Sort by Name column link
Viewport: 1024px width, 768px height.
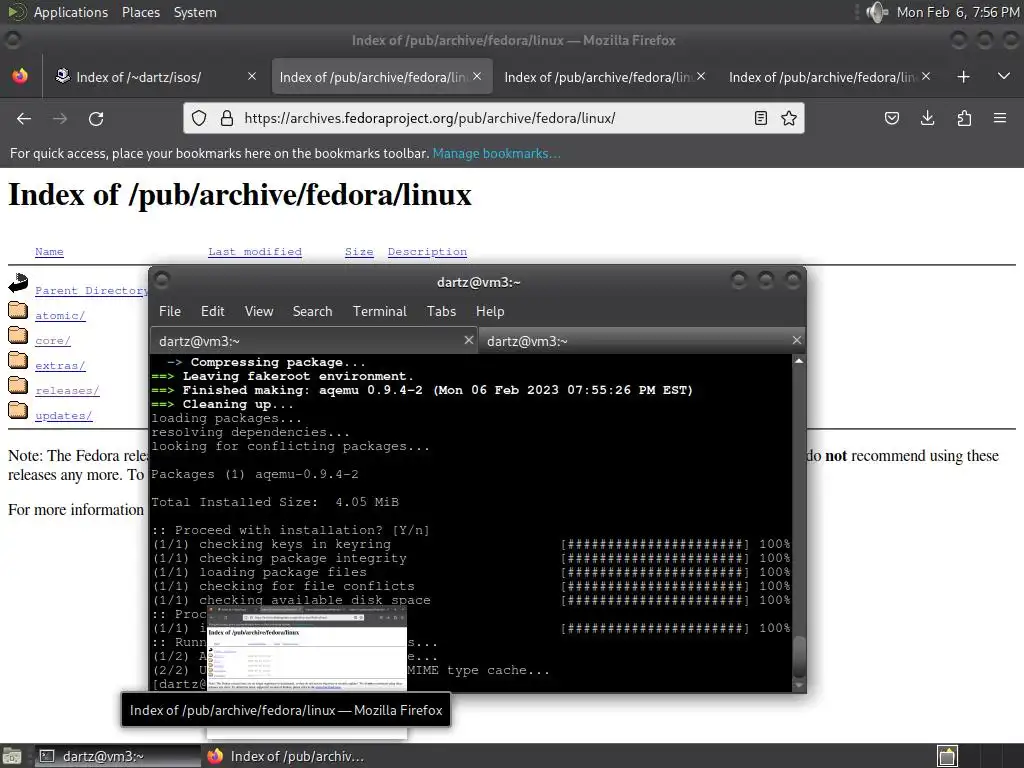pos(49,251)
